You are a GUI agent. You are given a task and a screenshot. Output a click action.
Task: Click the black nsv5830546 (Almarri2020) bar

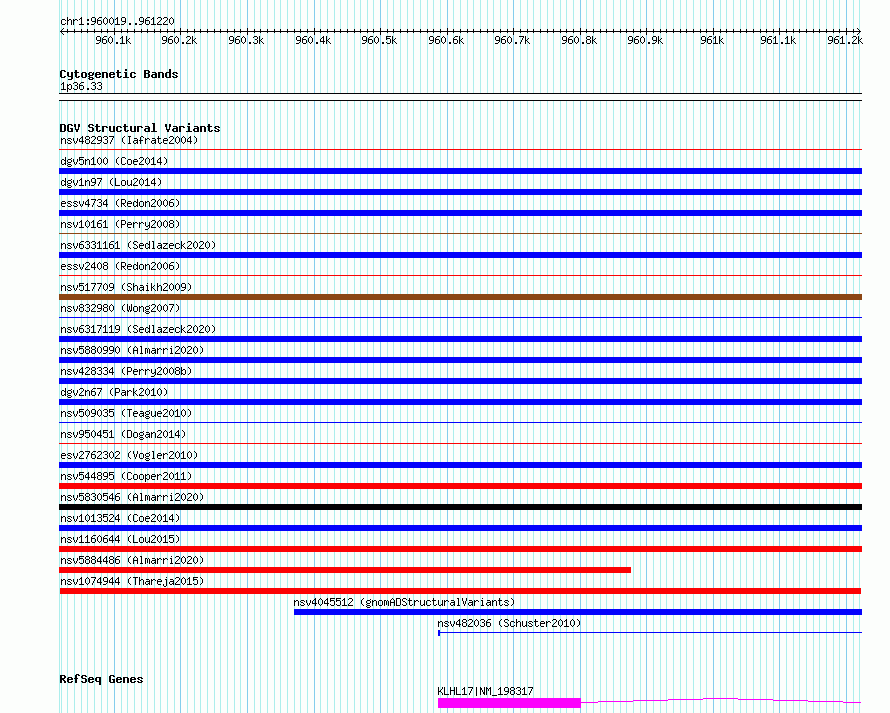tap(460, 507)
